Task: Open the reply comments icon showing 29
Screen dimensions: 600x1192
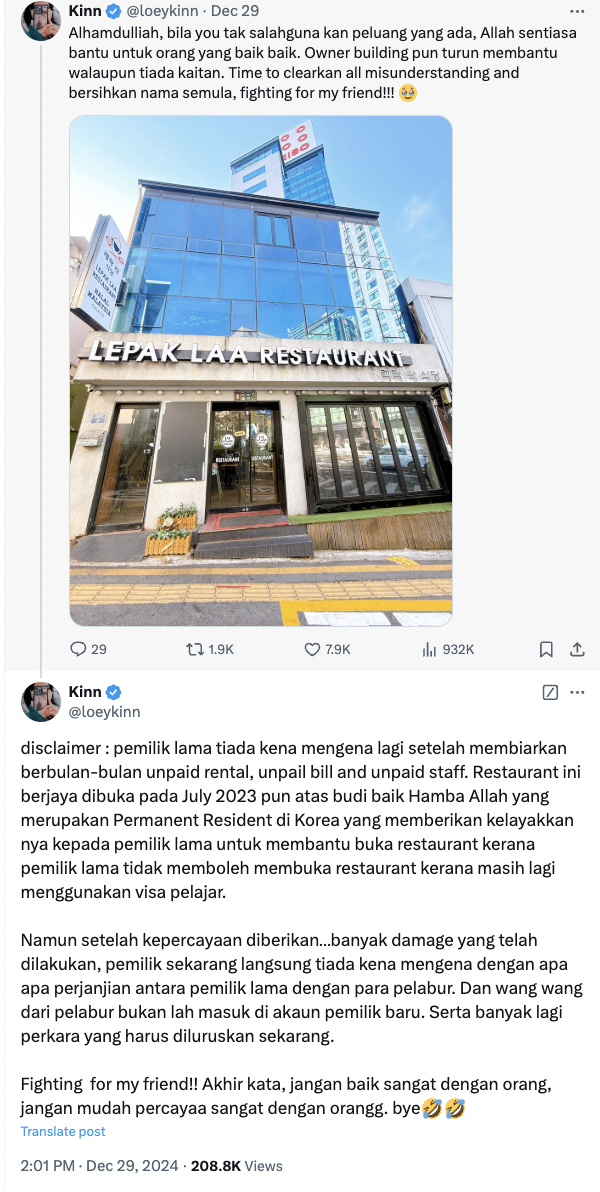Action: click(x=79, y=649)
